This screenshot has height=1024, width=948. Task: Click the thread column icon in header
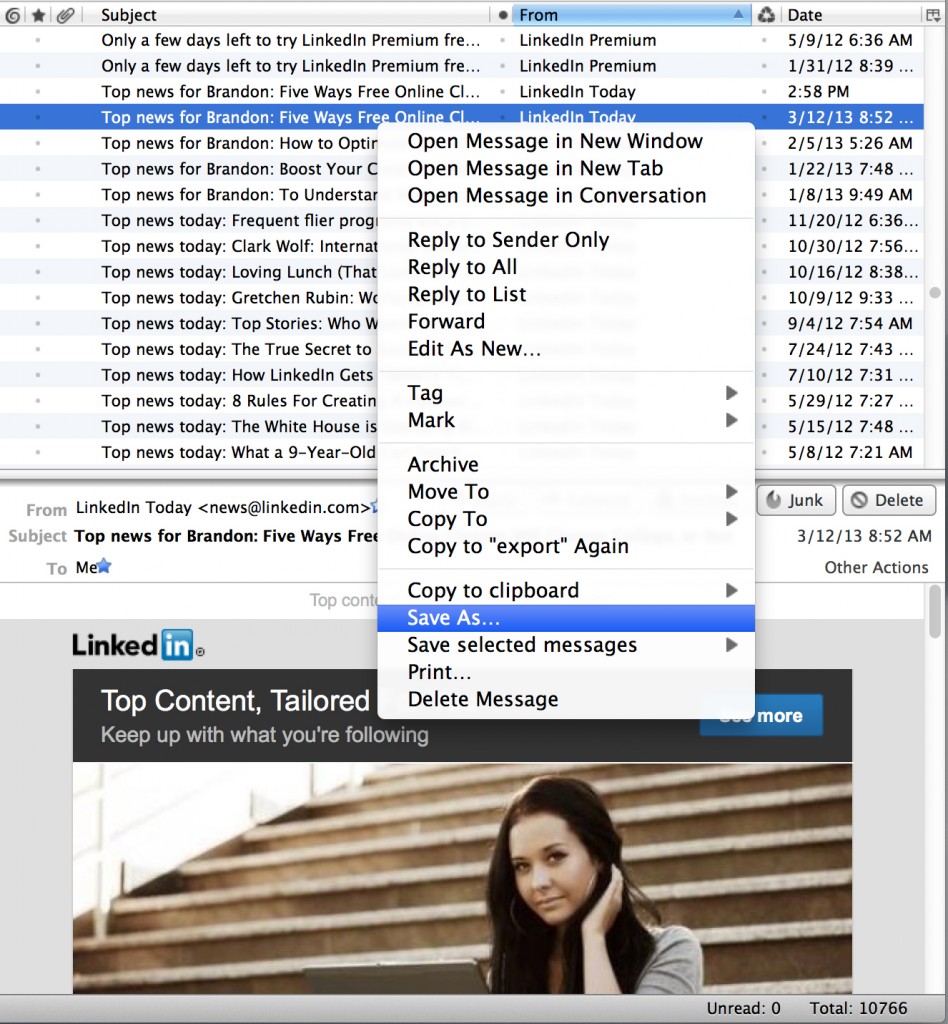tap(12, 14)
